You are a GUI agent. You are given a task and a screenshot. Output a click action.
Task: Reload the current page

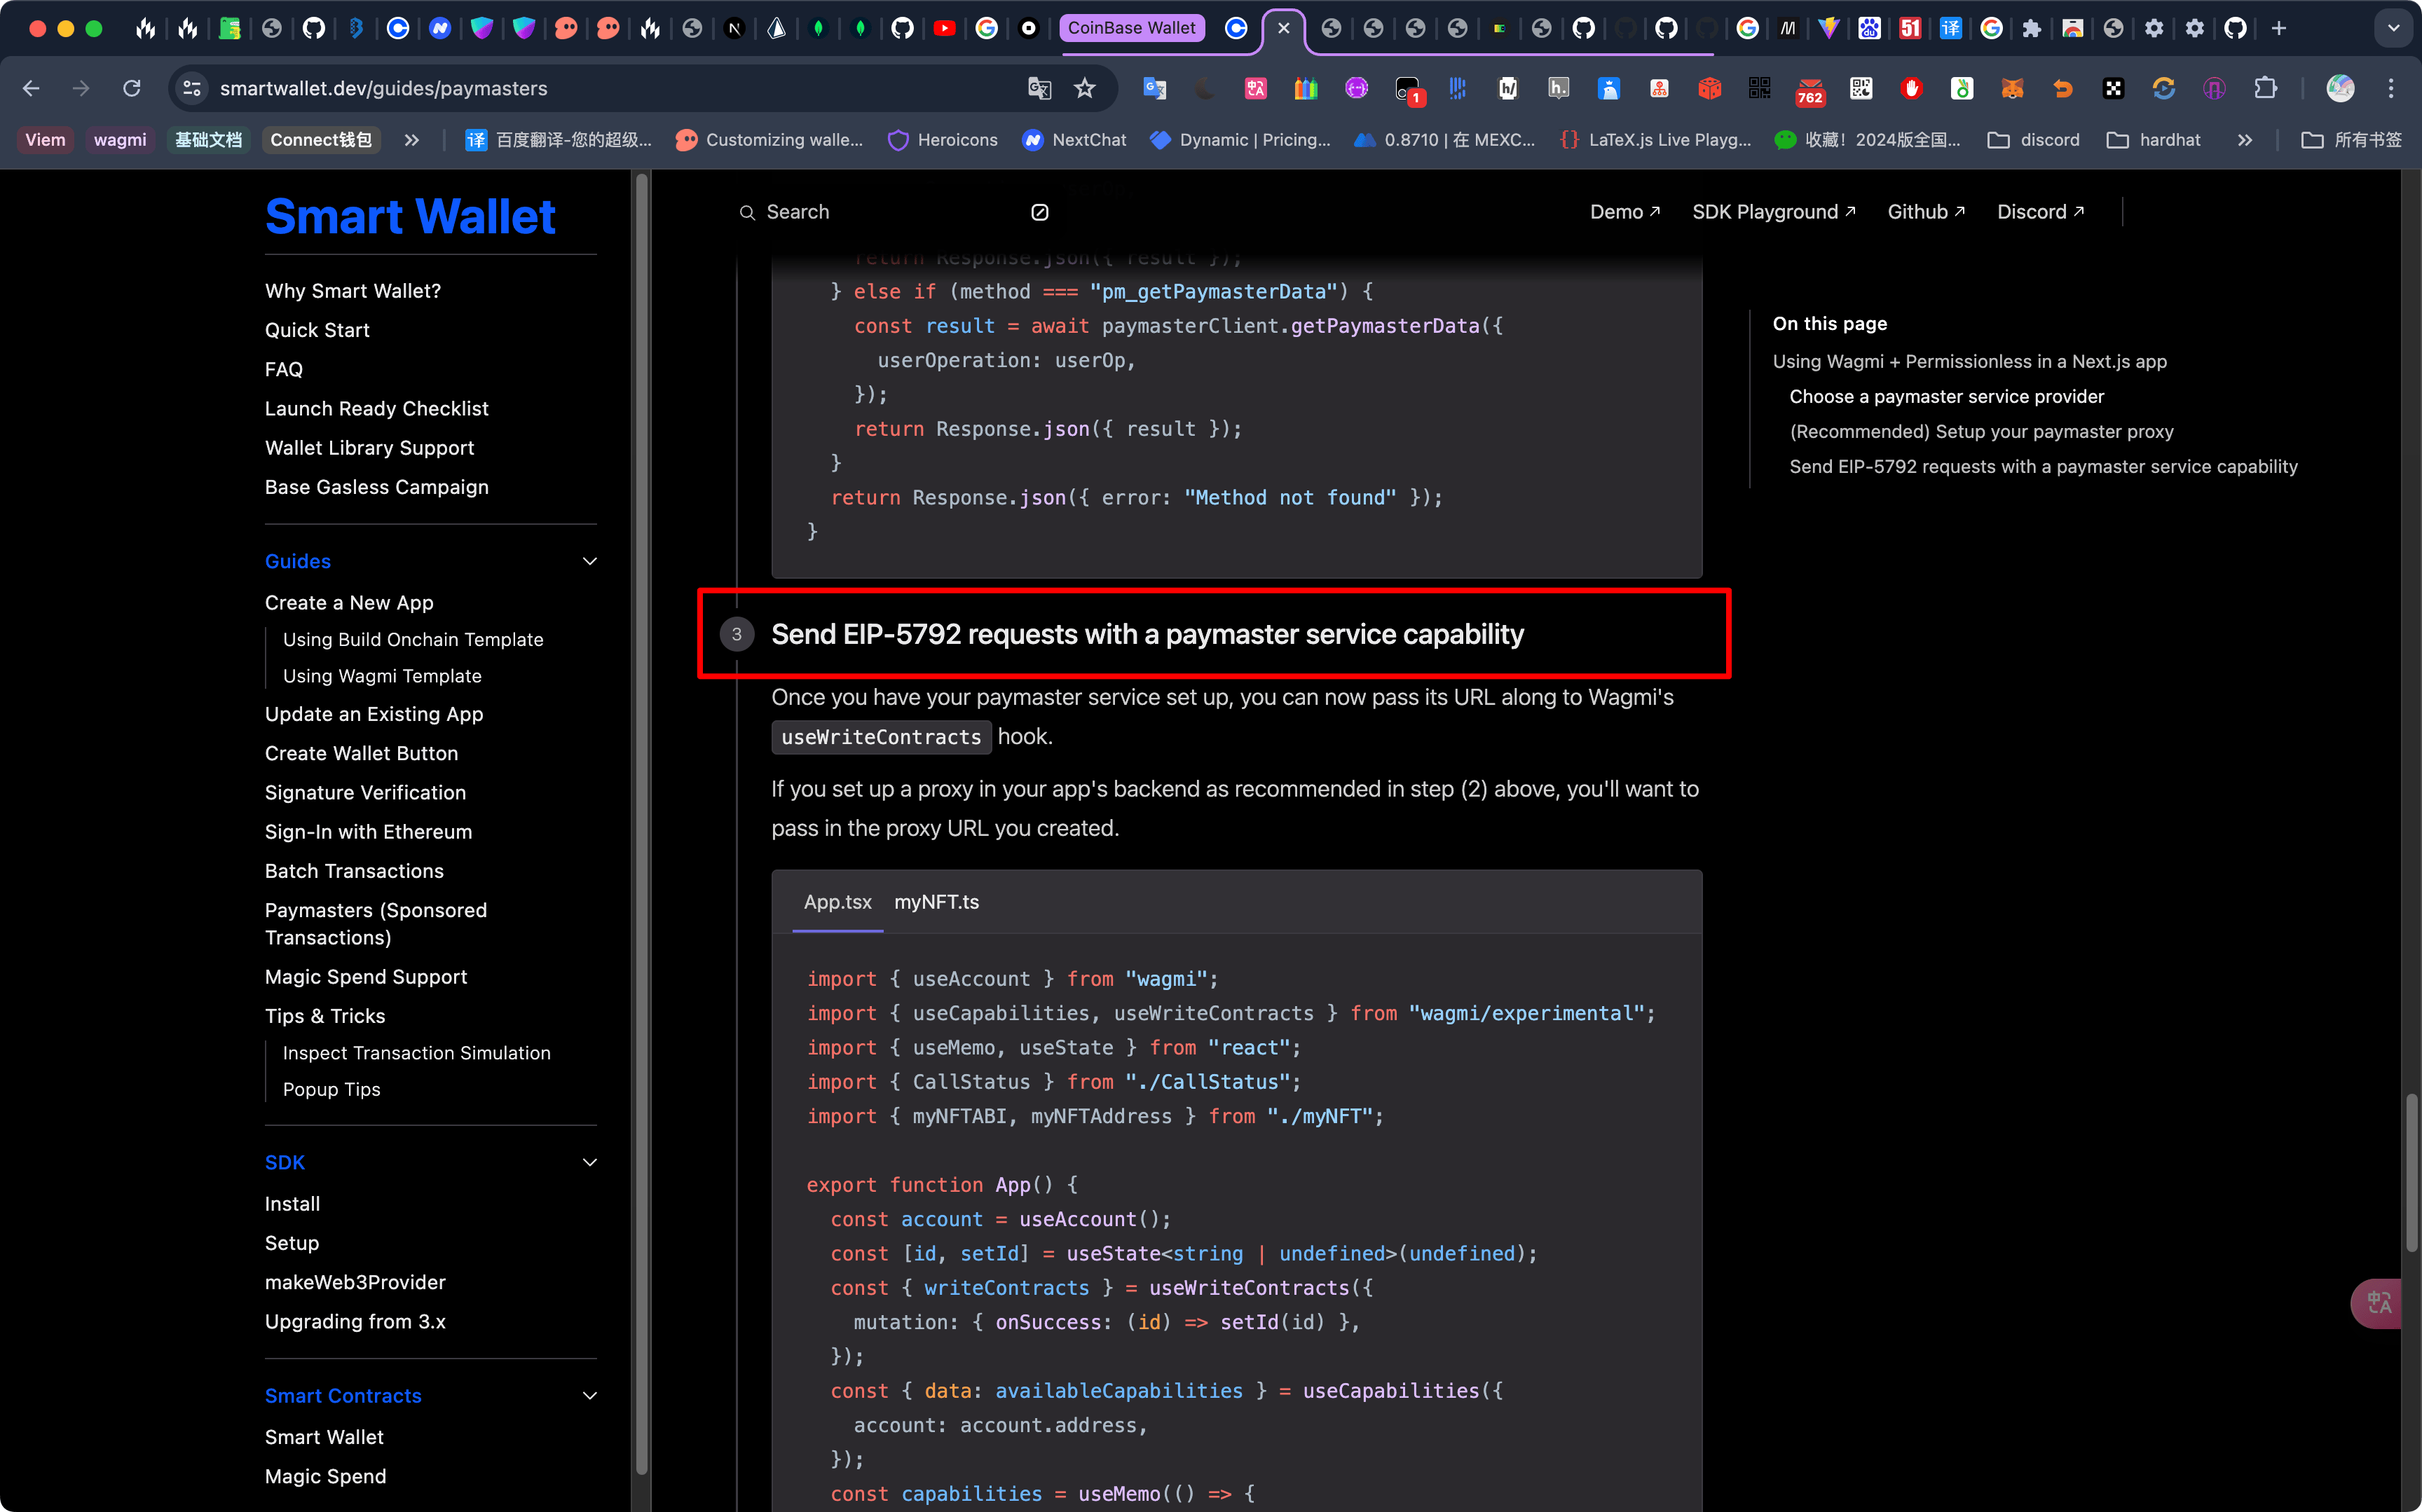point(132,88)
